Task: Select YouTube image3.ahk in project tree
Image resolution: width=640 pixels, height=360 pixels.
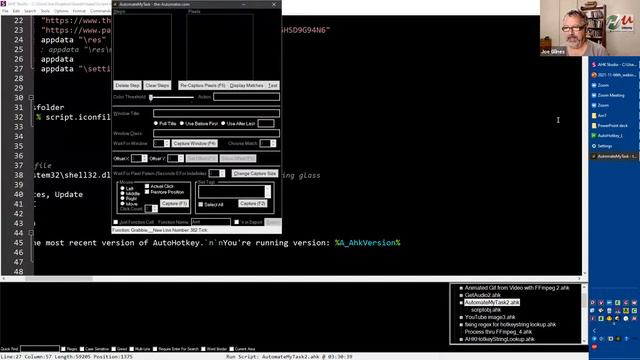Action: coord(490,317)
